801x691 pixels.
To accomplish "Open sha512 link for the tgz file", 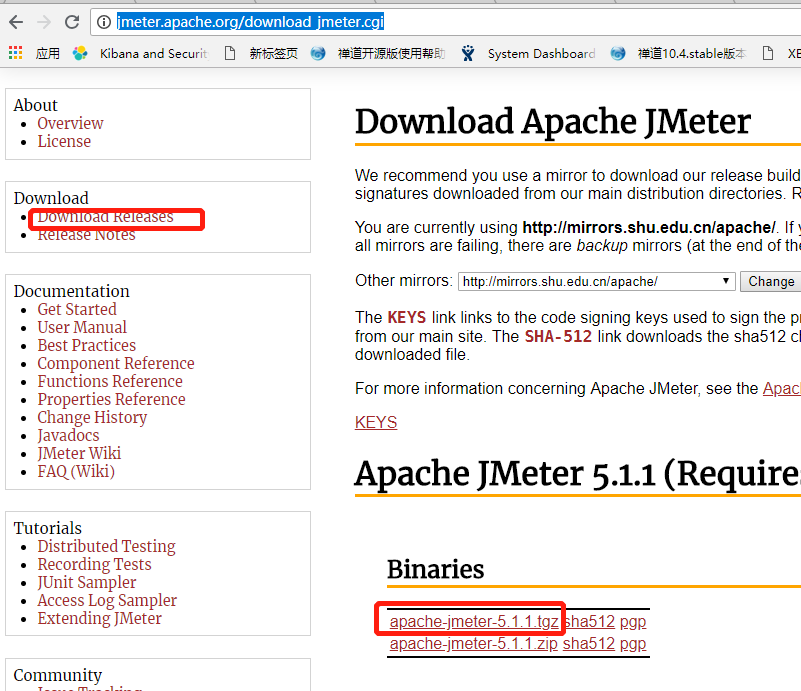I will pos(590,622).
